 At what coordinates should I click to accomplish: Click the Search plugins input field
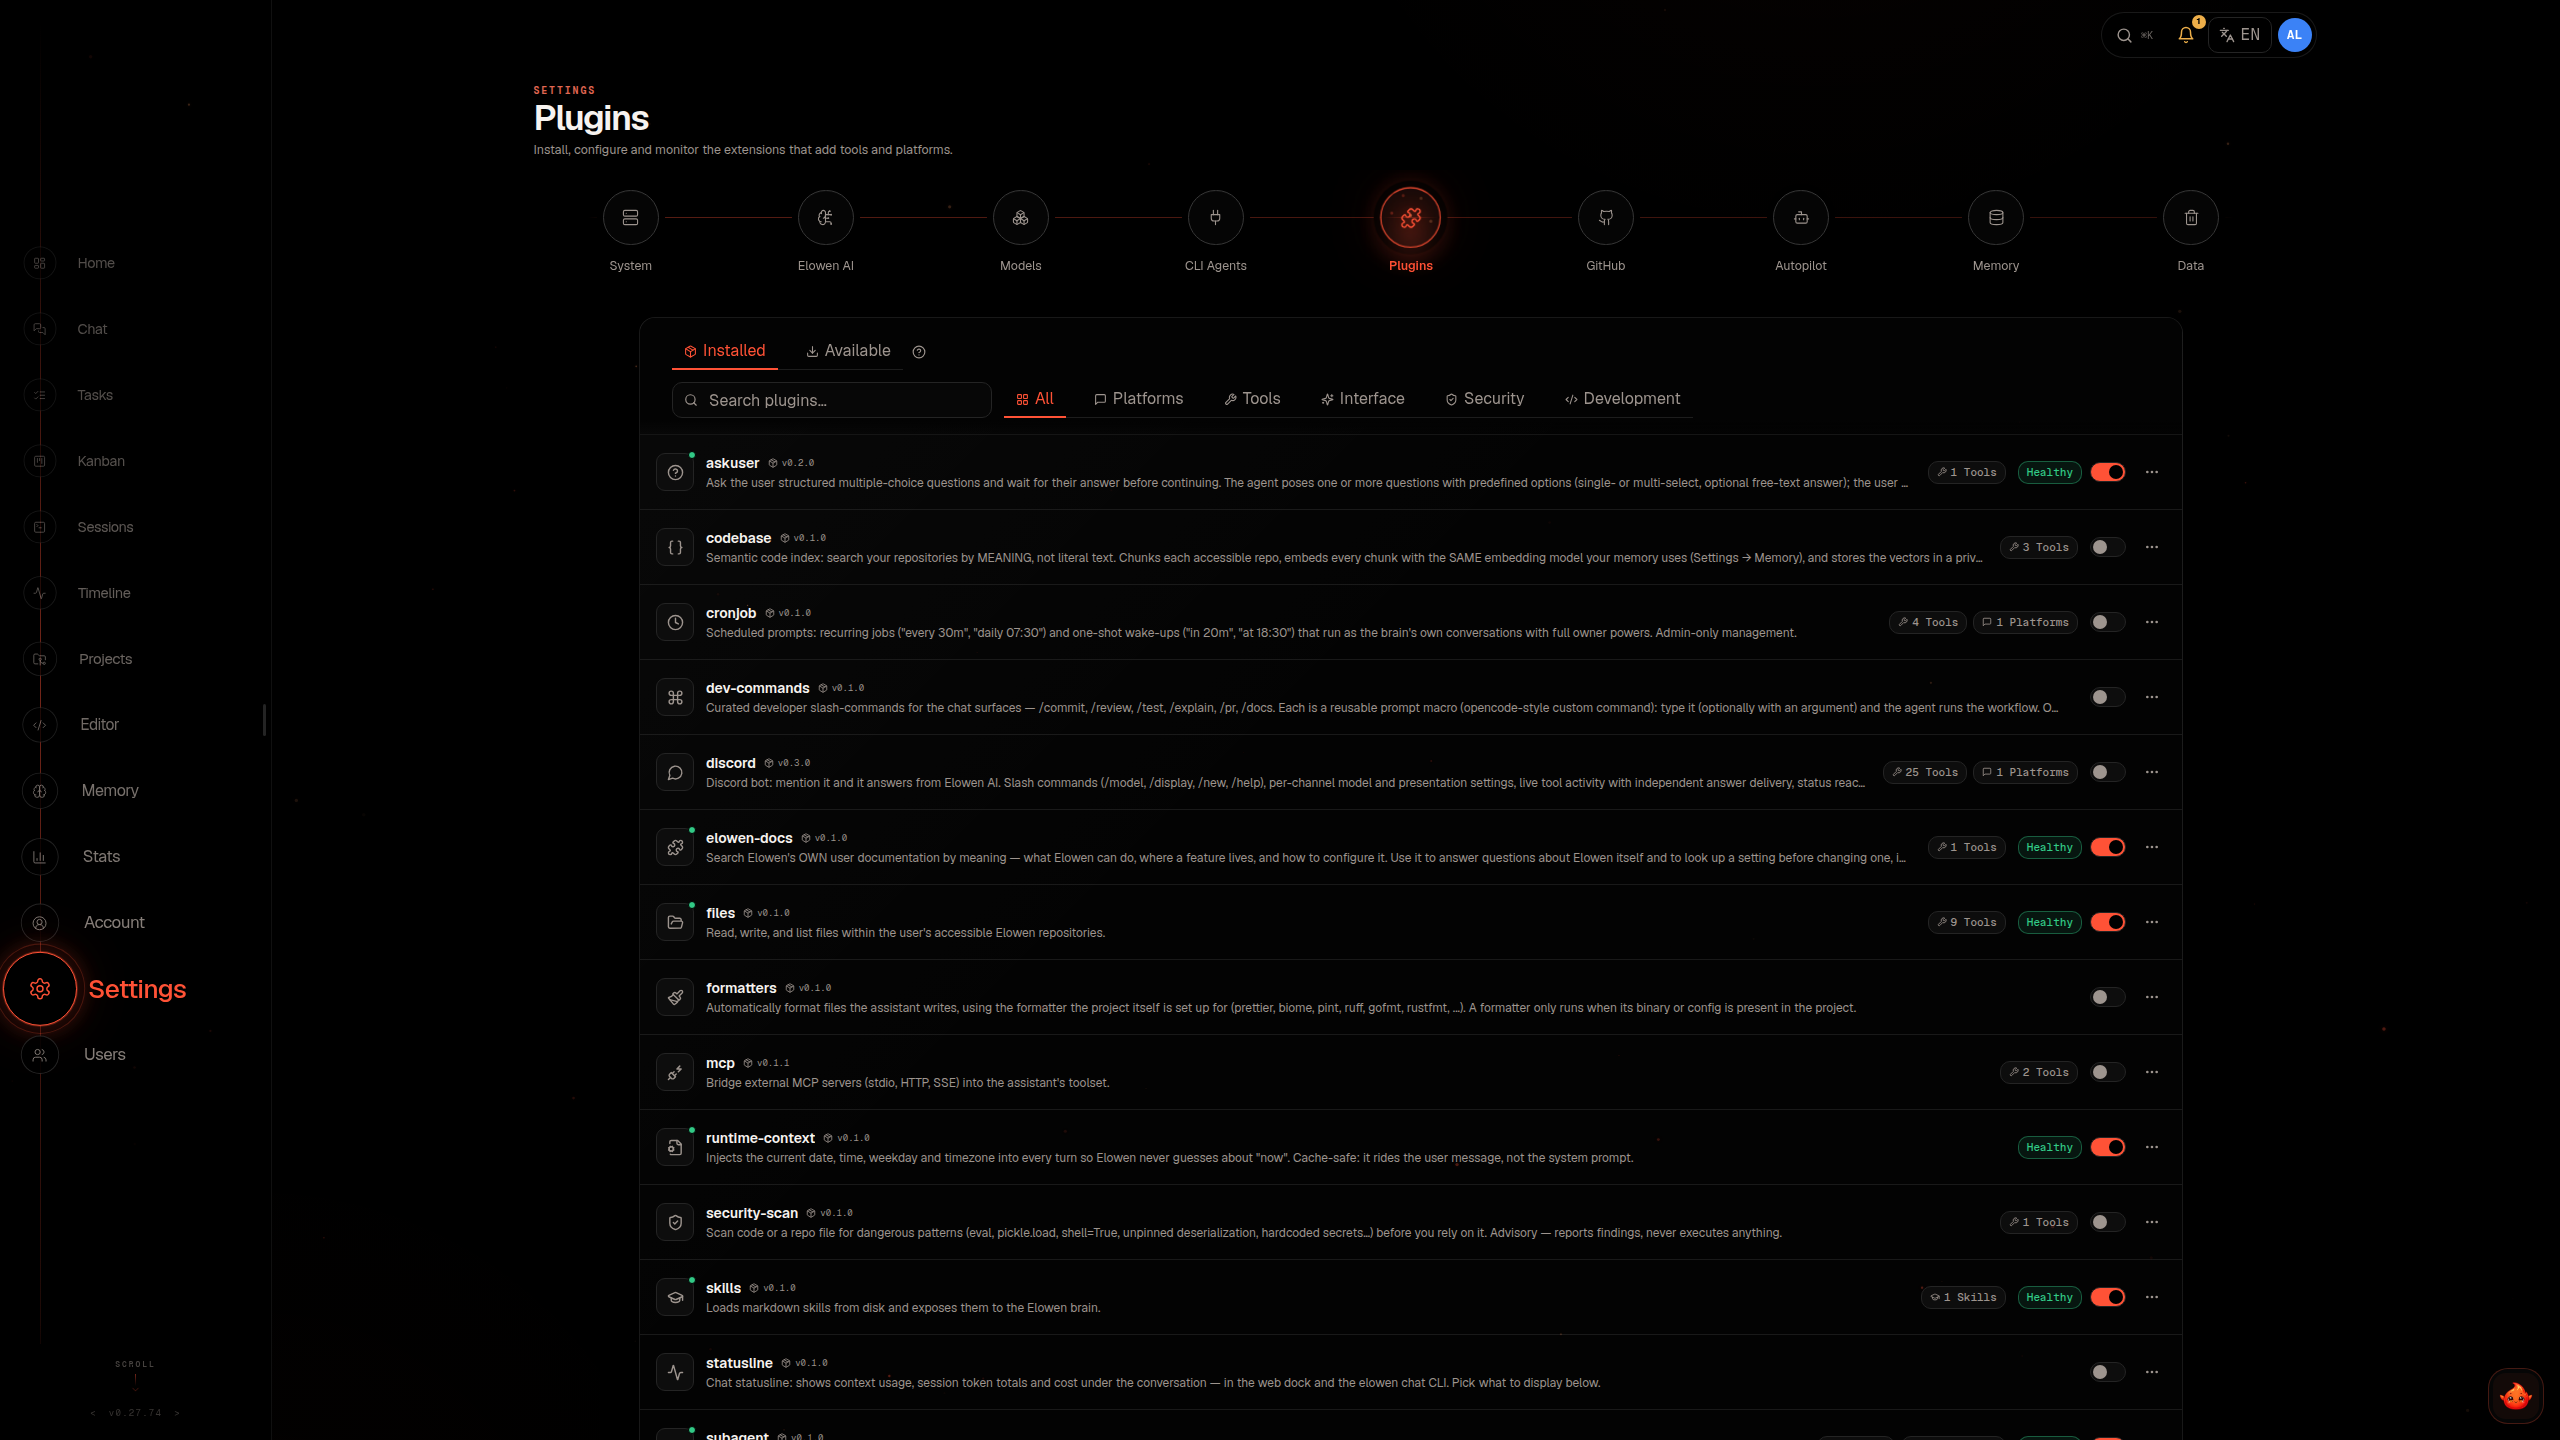click(831, 400)
